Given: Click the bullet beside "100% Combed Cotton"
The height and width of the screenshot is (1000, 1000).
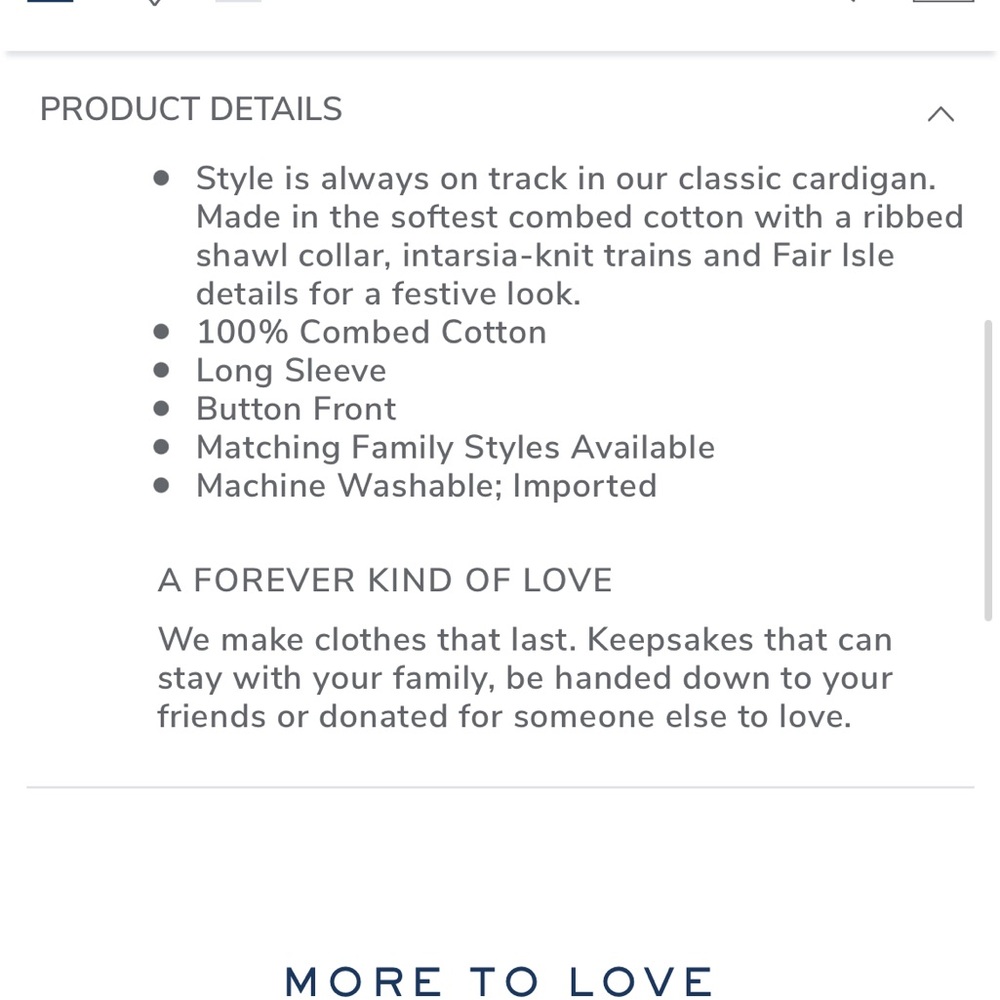Looking at the screenshot, I should click(x=162, y=332).
